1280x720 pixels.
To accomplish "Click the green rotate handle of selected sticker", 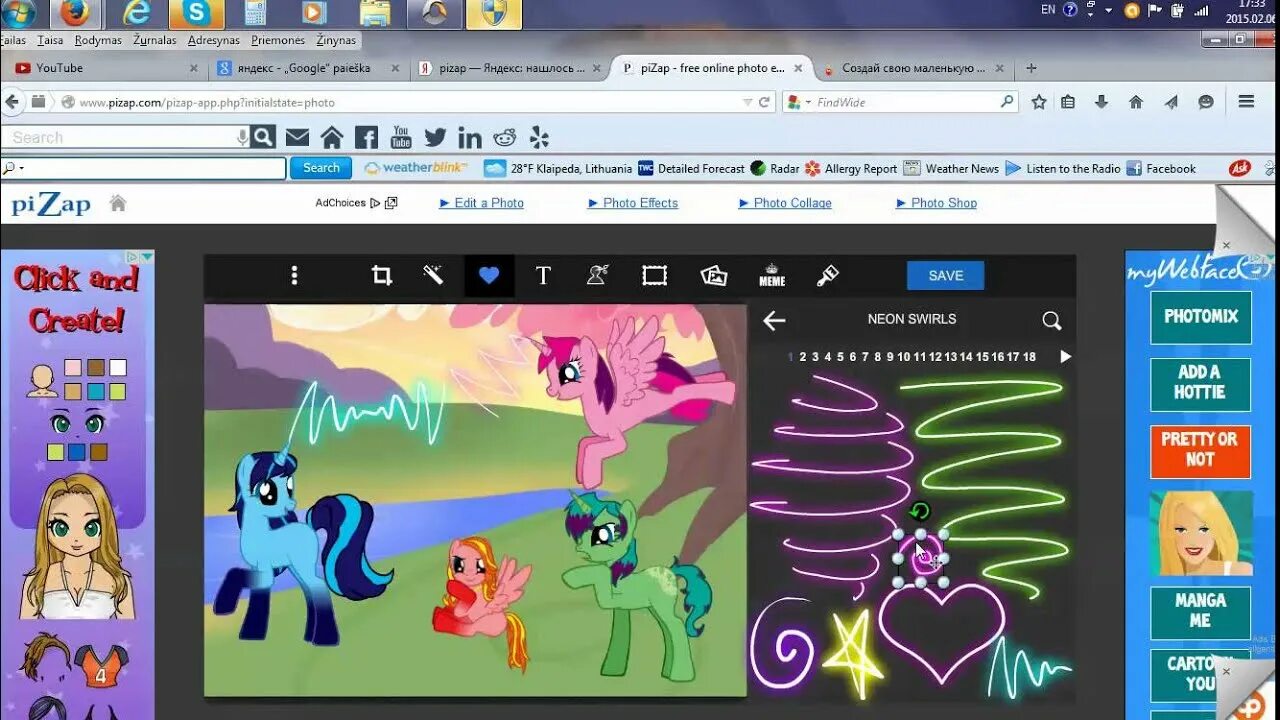I will 920,512.
